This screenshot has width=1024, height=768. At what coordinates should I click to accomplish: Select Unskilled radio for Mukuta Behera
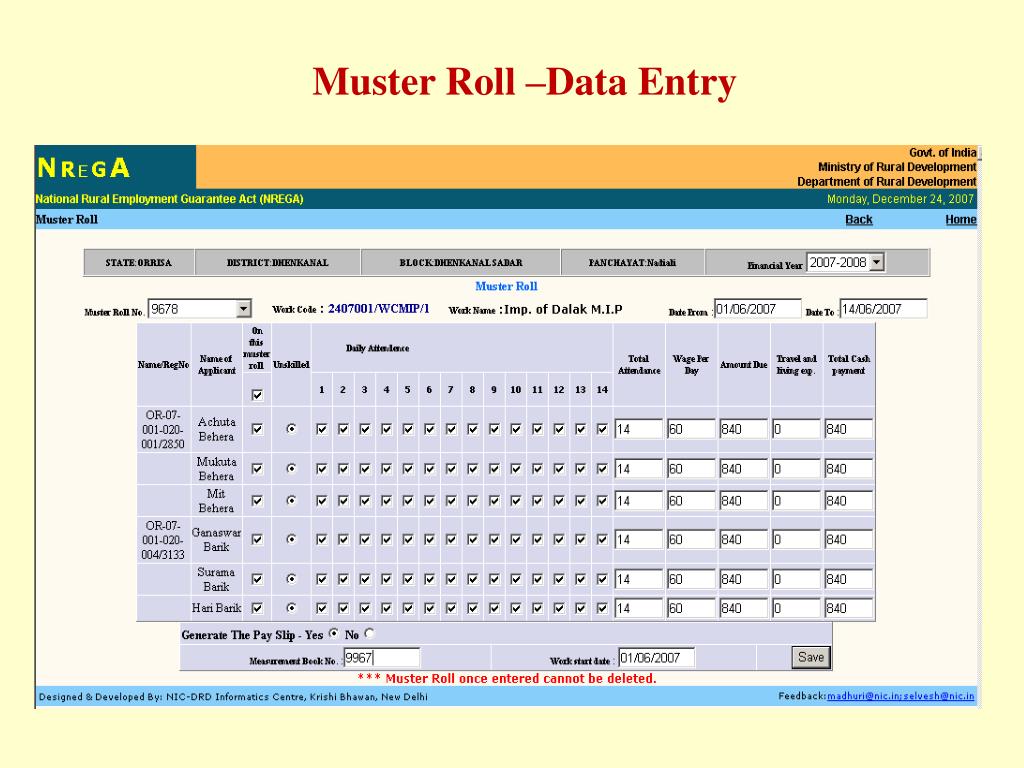pos(291,468)
